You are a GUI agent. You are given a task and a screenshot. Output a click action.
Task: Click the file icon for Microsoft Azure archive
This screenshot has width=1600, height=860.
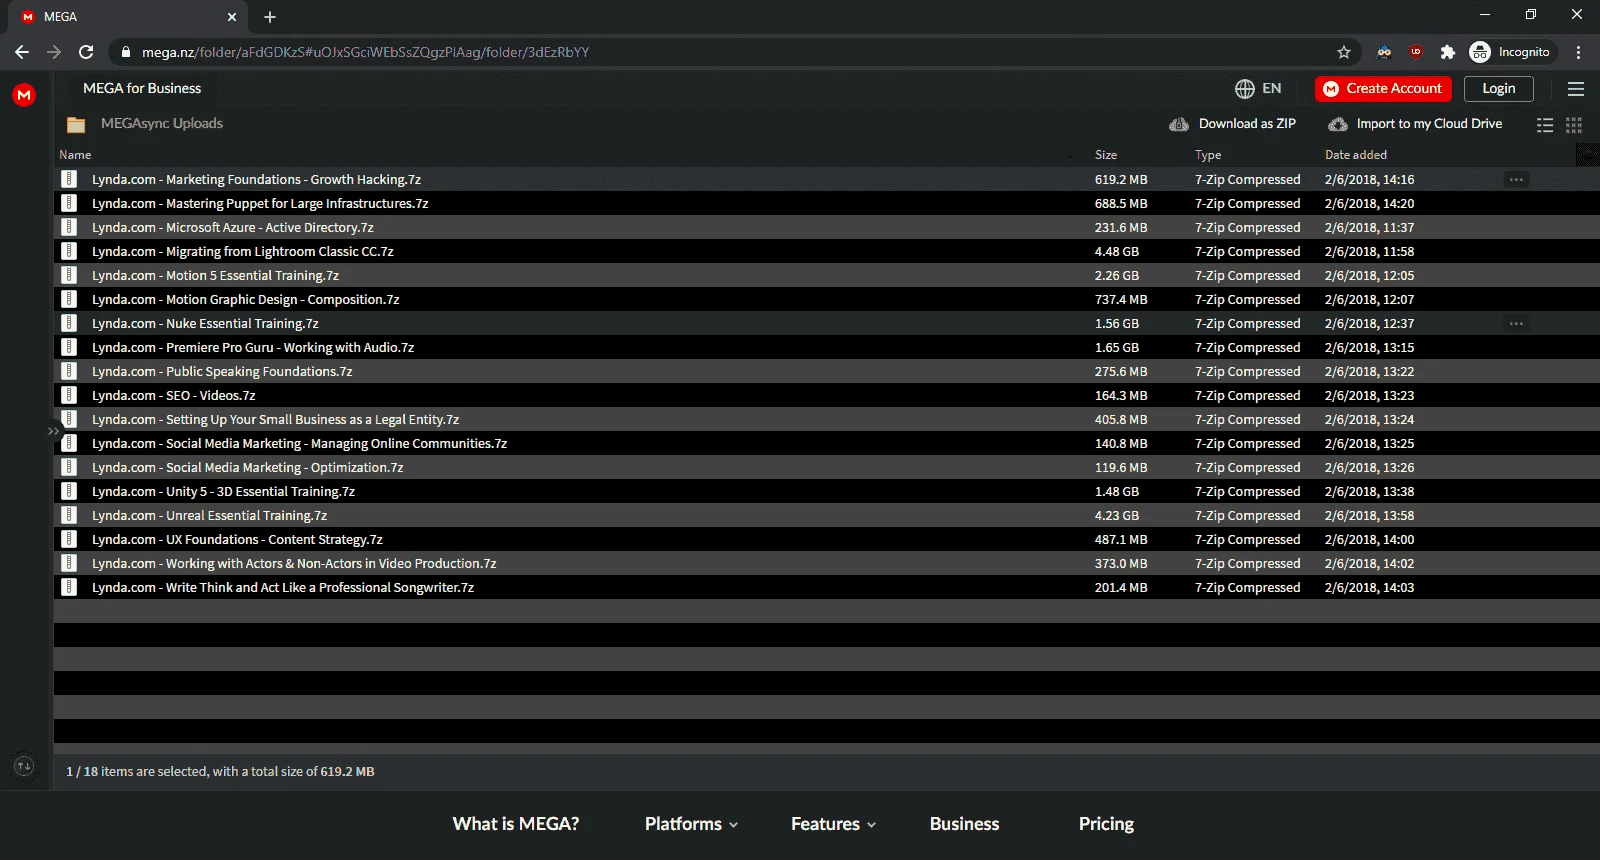(69, 227)
